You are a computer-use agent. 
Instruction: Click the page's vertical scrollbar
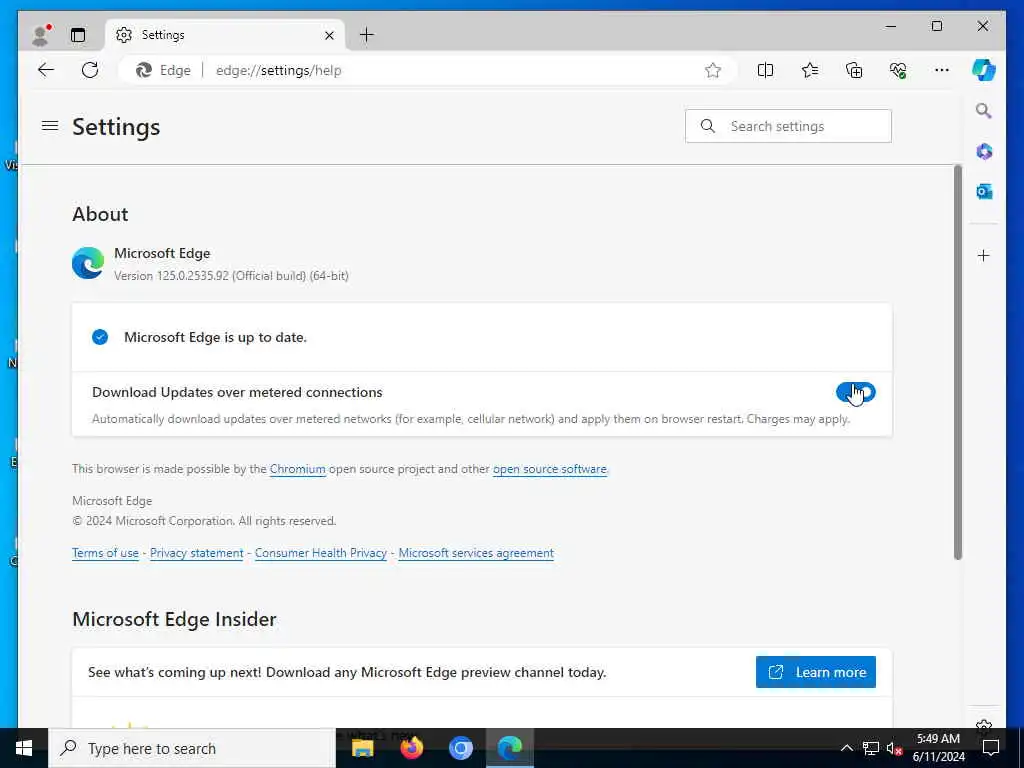pyautogui.click(x=958, y=362)
